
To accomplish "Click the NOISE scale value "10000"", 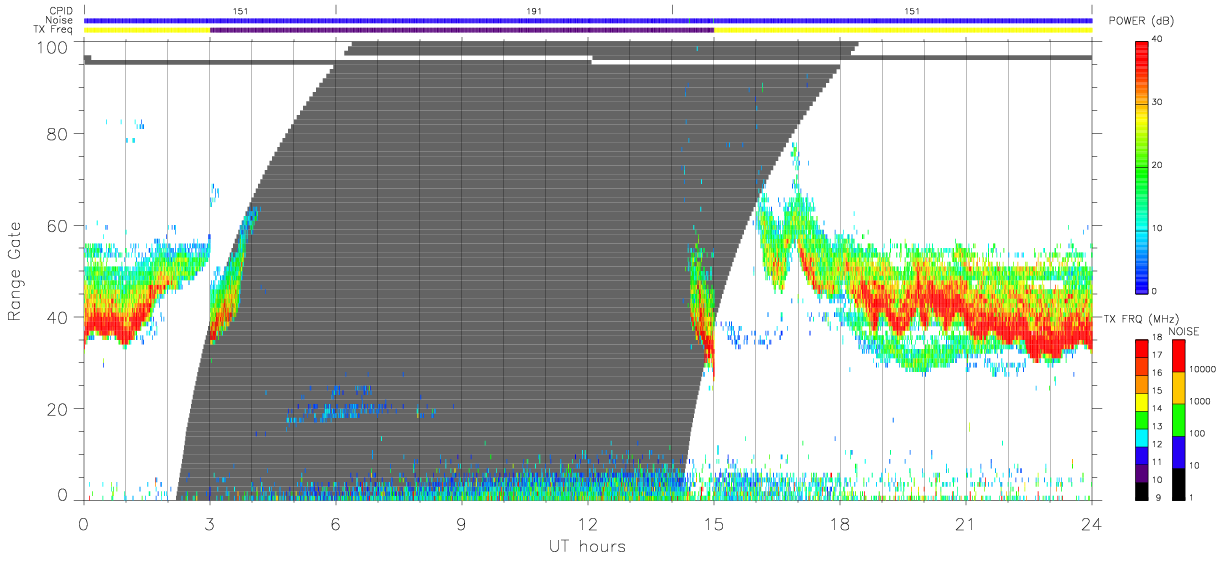I will [x=1204, y=369].
